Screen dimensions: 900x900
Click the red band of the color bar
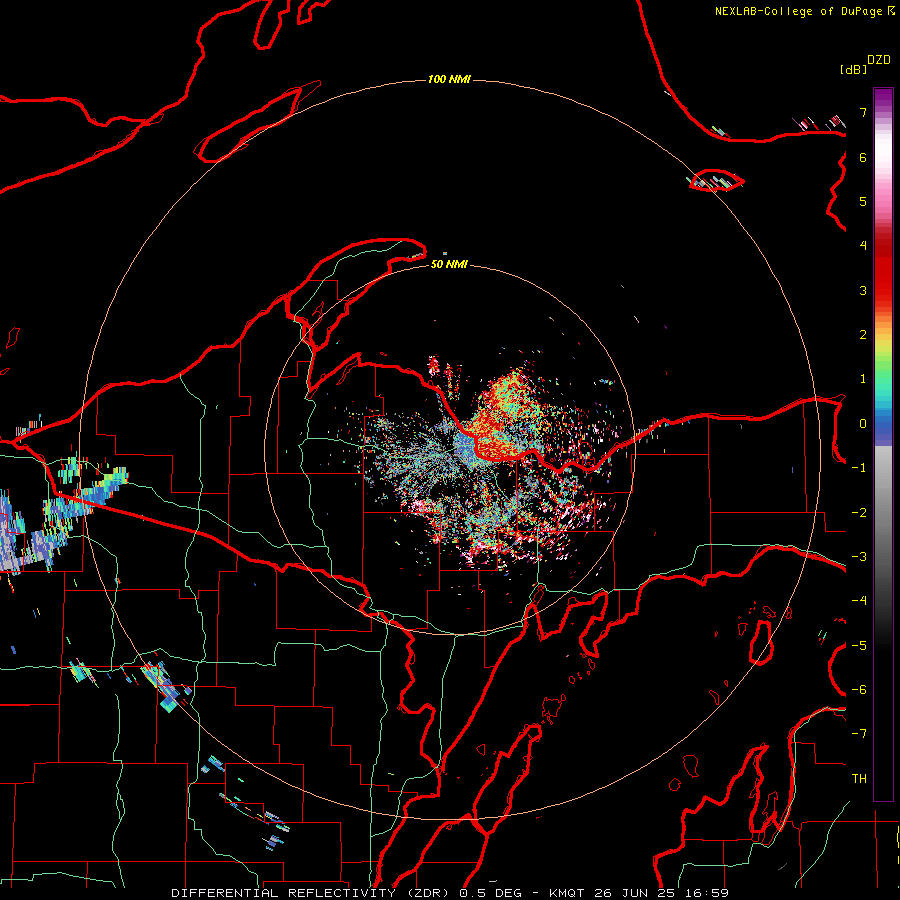883,270
